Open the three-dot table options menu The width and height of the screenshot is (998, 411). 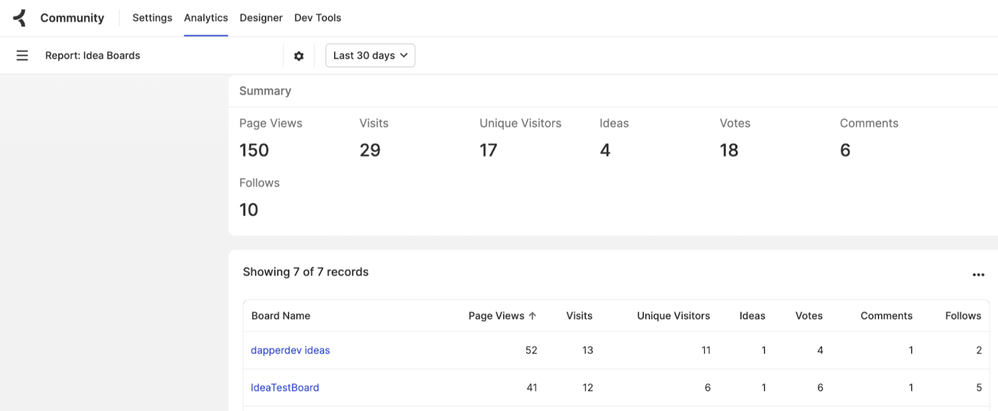[978, 274]
